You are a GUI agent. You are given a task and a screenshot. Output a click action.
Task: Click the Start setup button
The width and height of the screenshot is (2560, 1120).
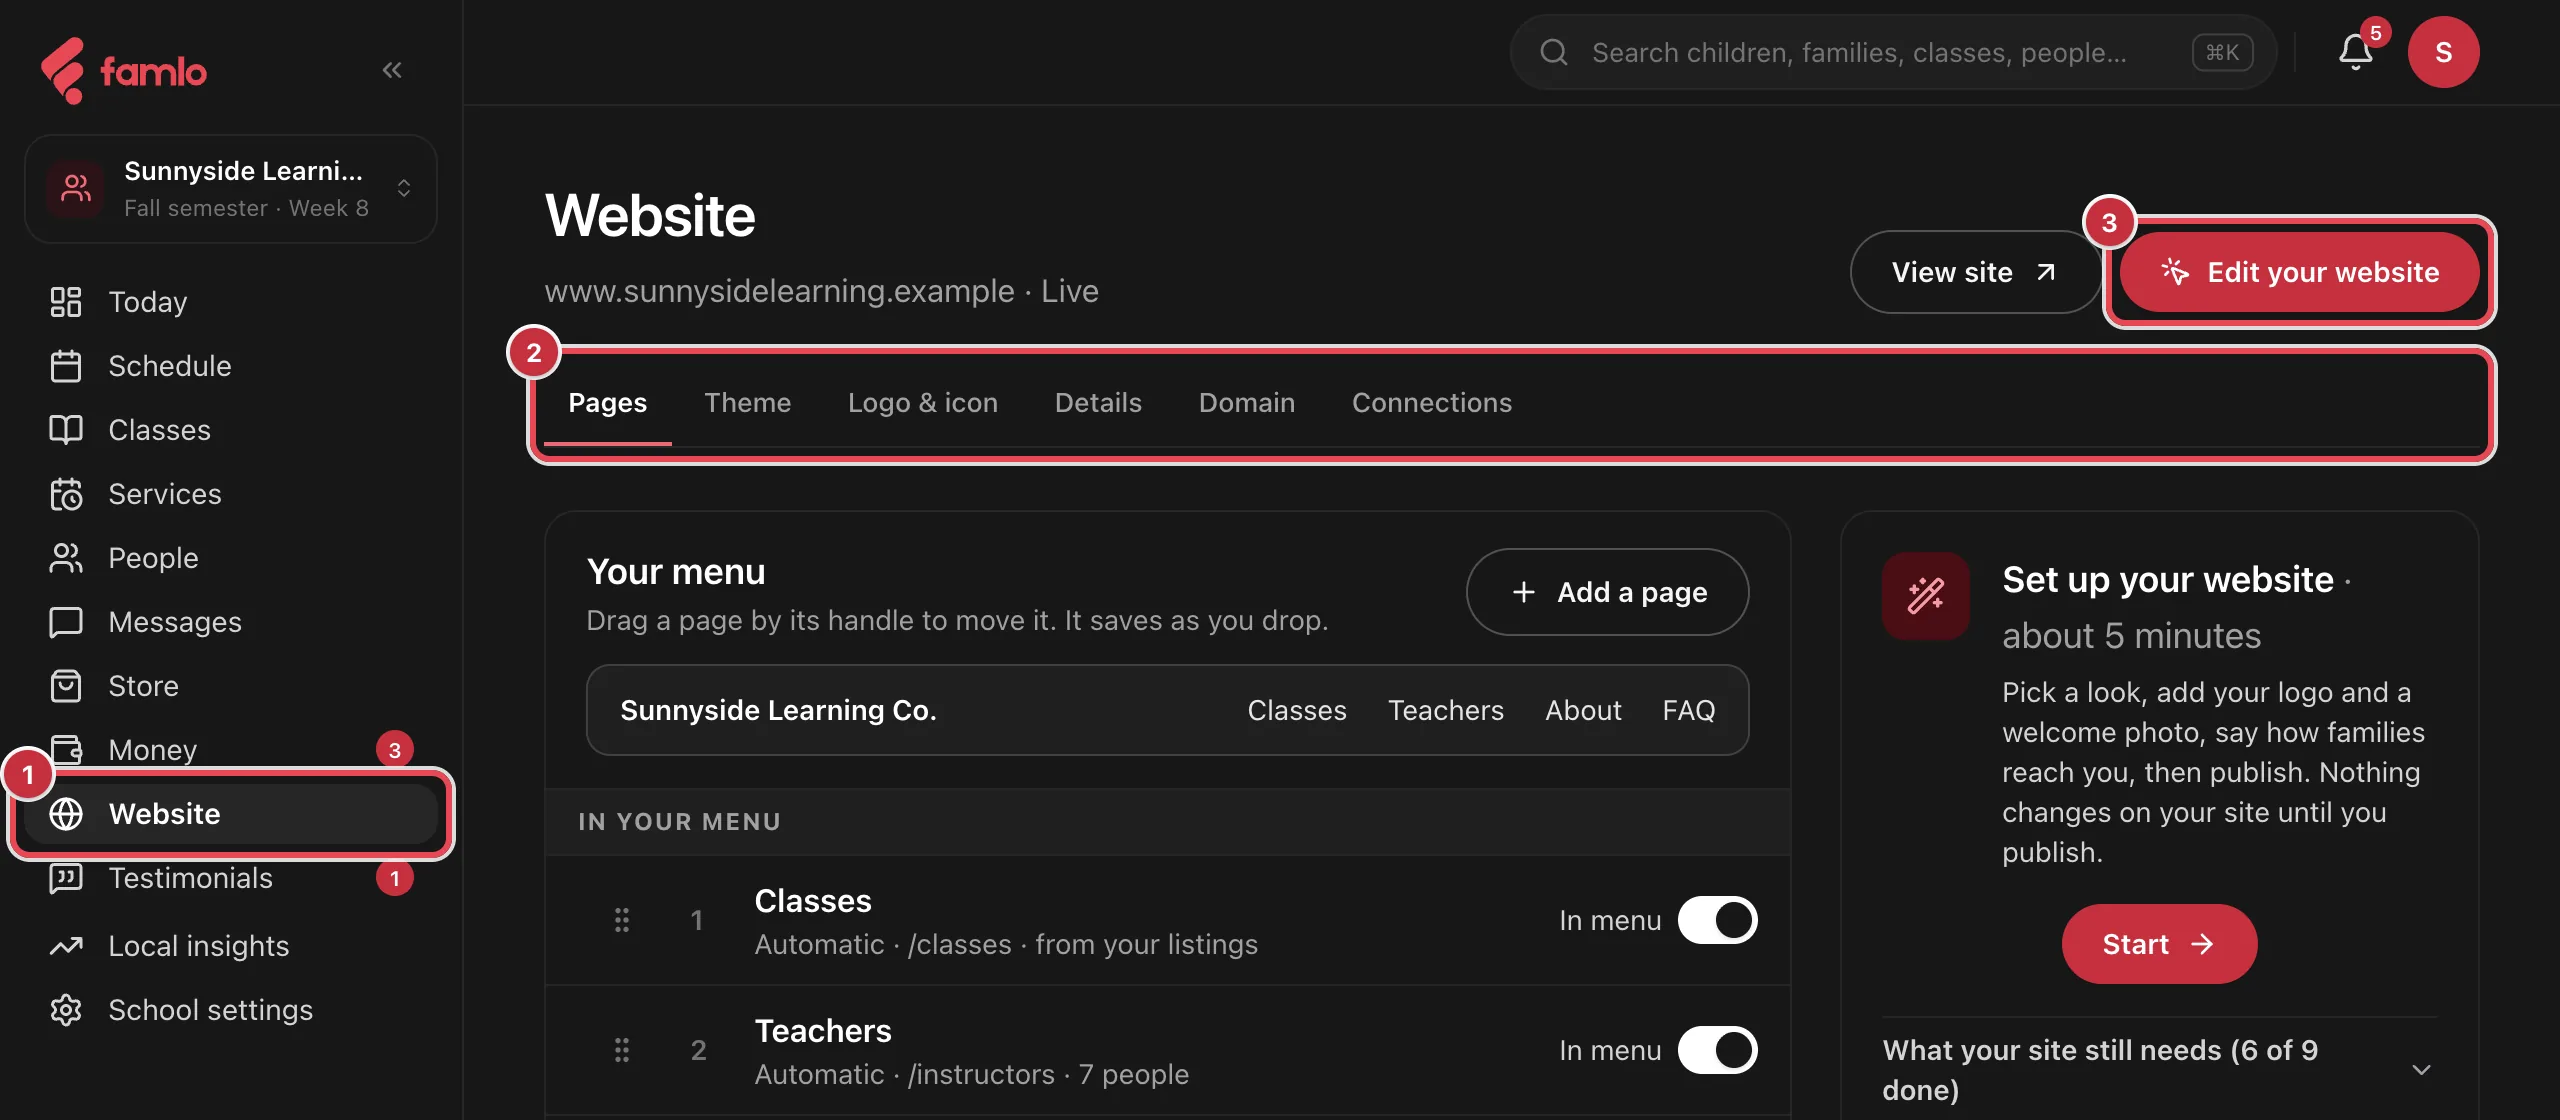click(2159, 944)
